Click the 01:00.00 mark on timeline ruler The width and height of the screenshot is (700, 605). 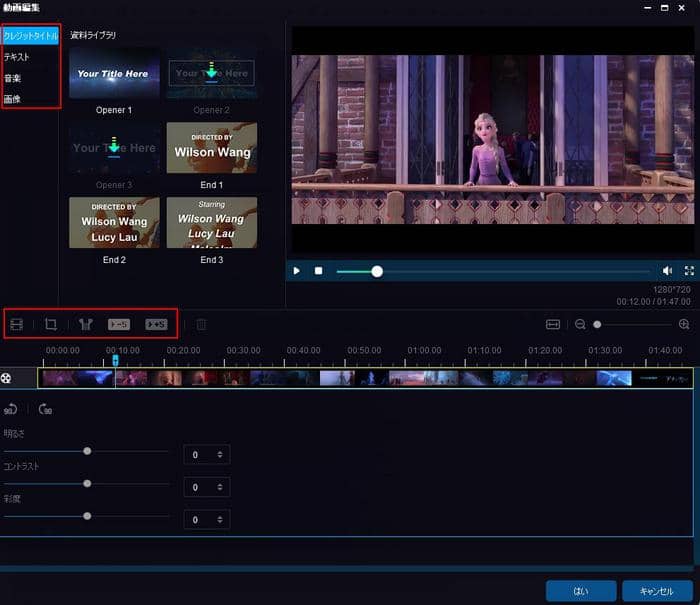coord(424,350)
